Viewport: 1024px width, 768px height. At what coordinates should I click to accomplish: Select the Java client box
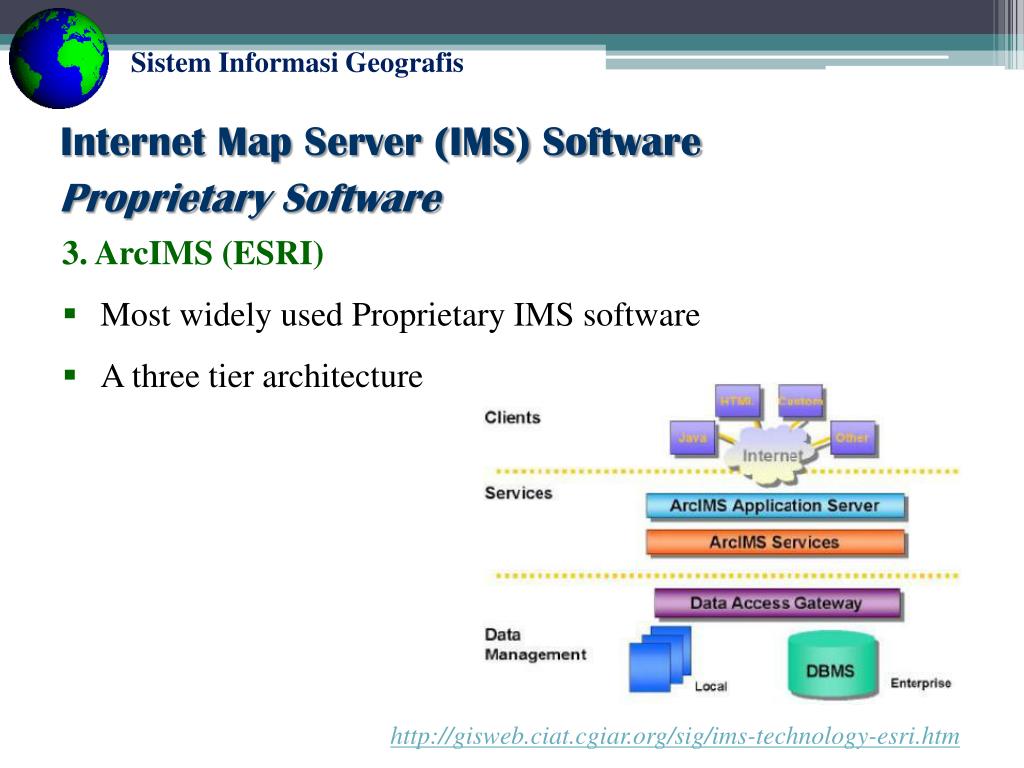coord(693,438)
